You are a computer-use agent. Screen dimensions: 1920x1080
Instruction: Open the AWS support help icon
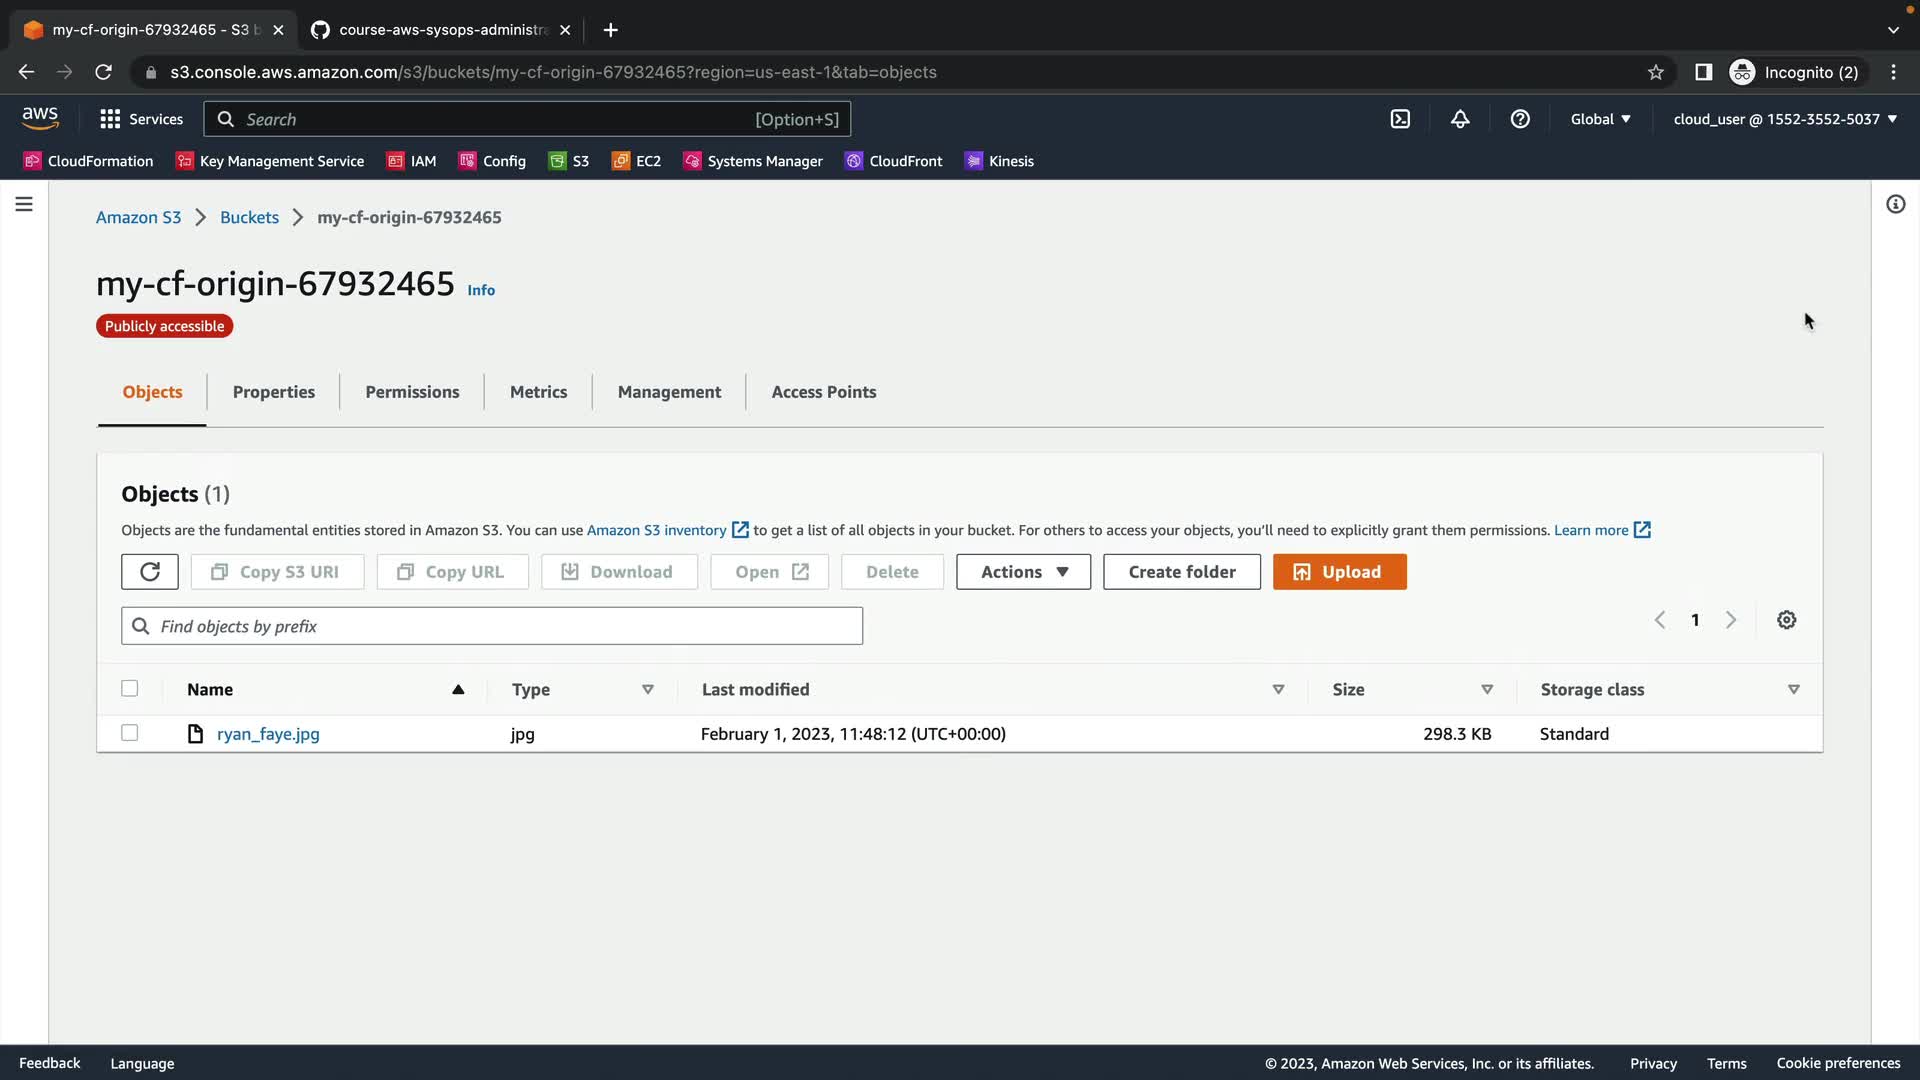(x=1520, y=119)
